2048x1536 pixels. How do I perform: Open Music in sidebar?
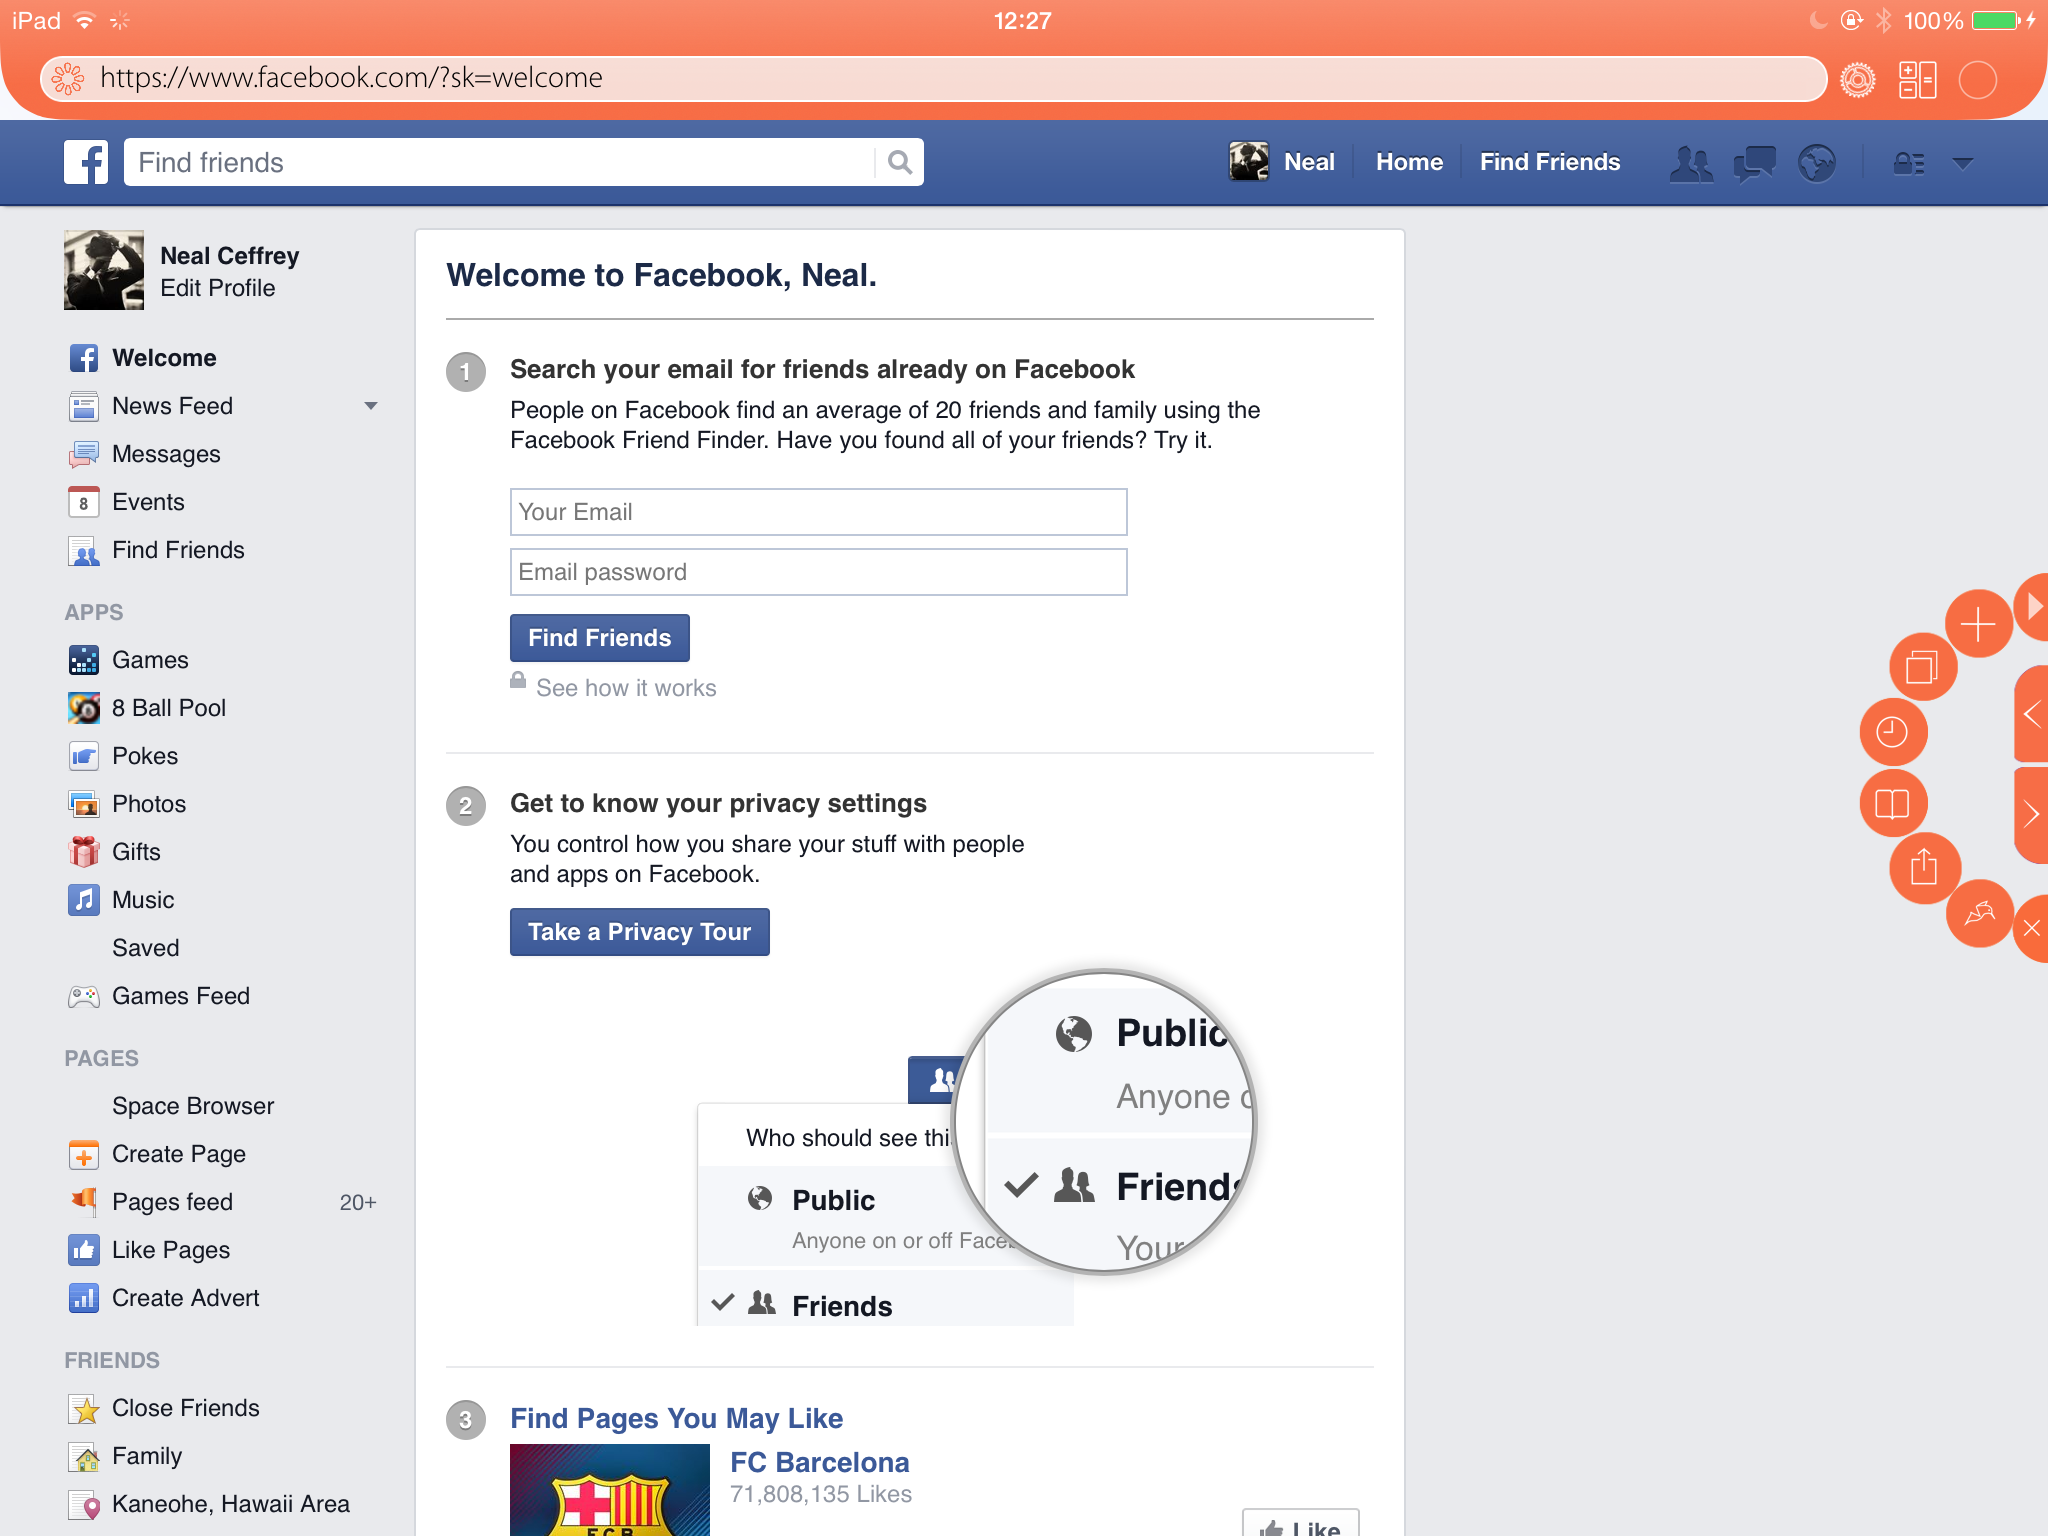coord(143,900)
